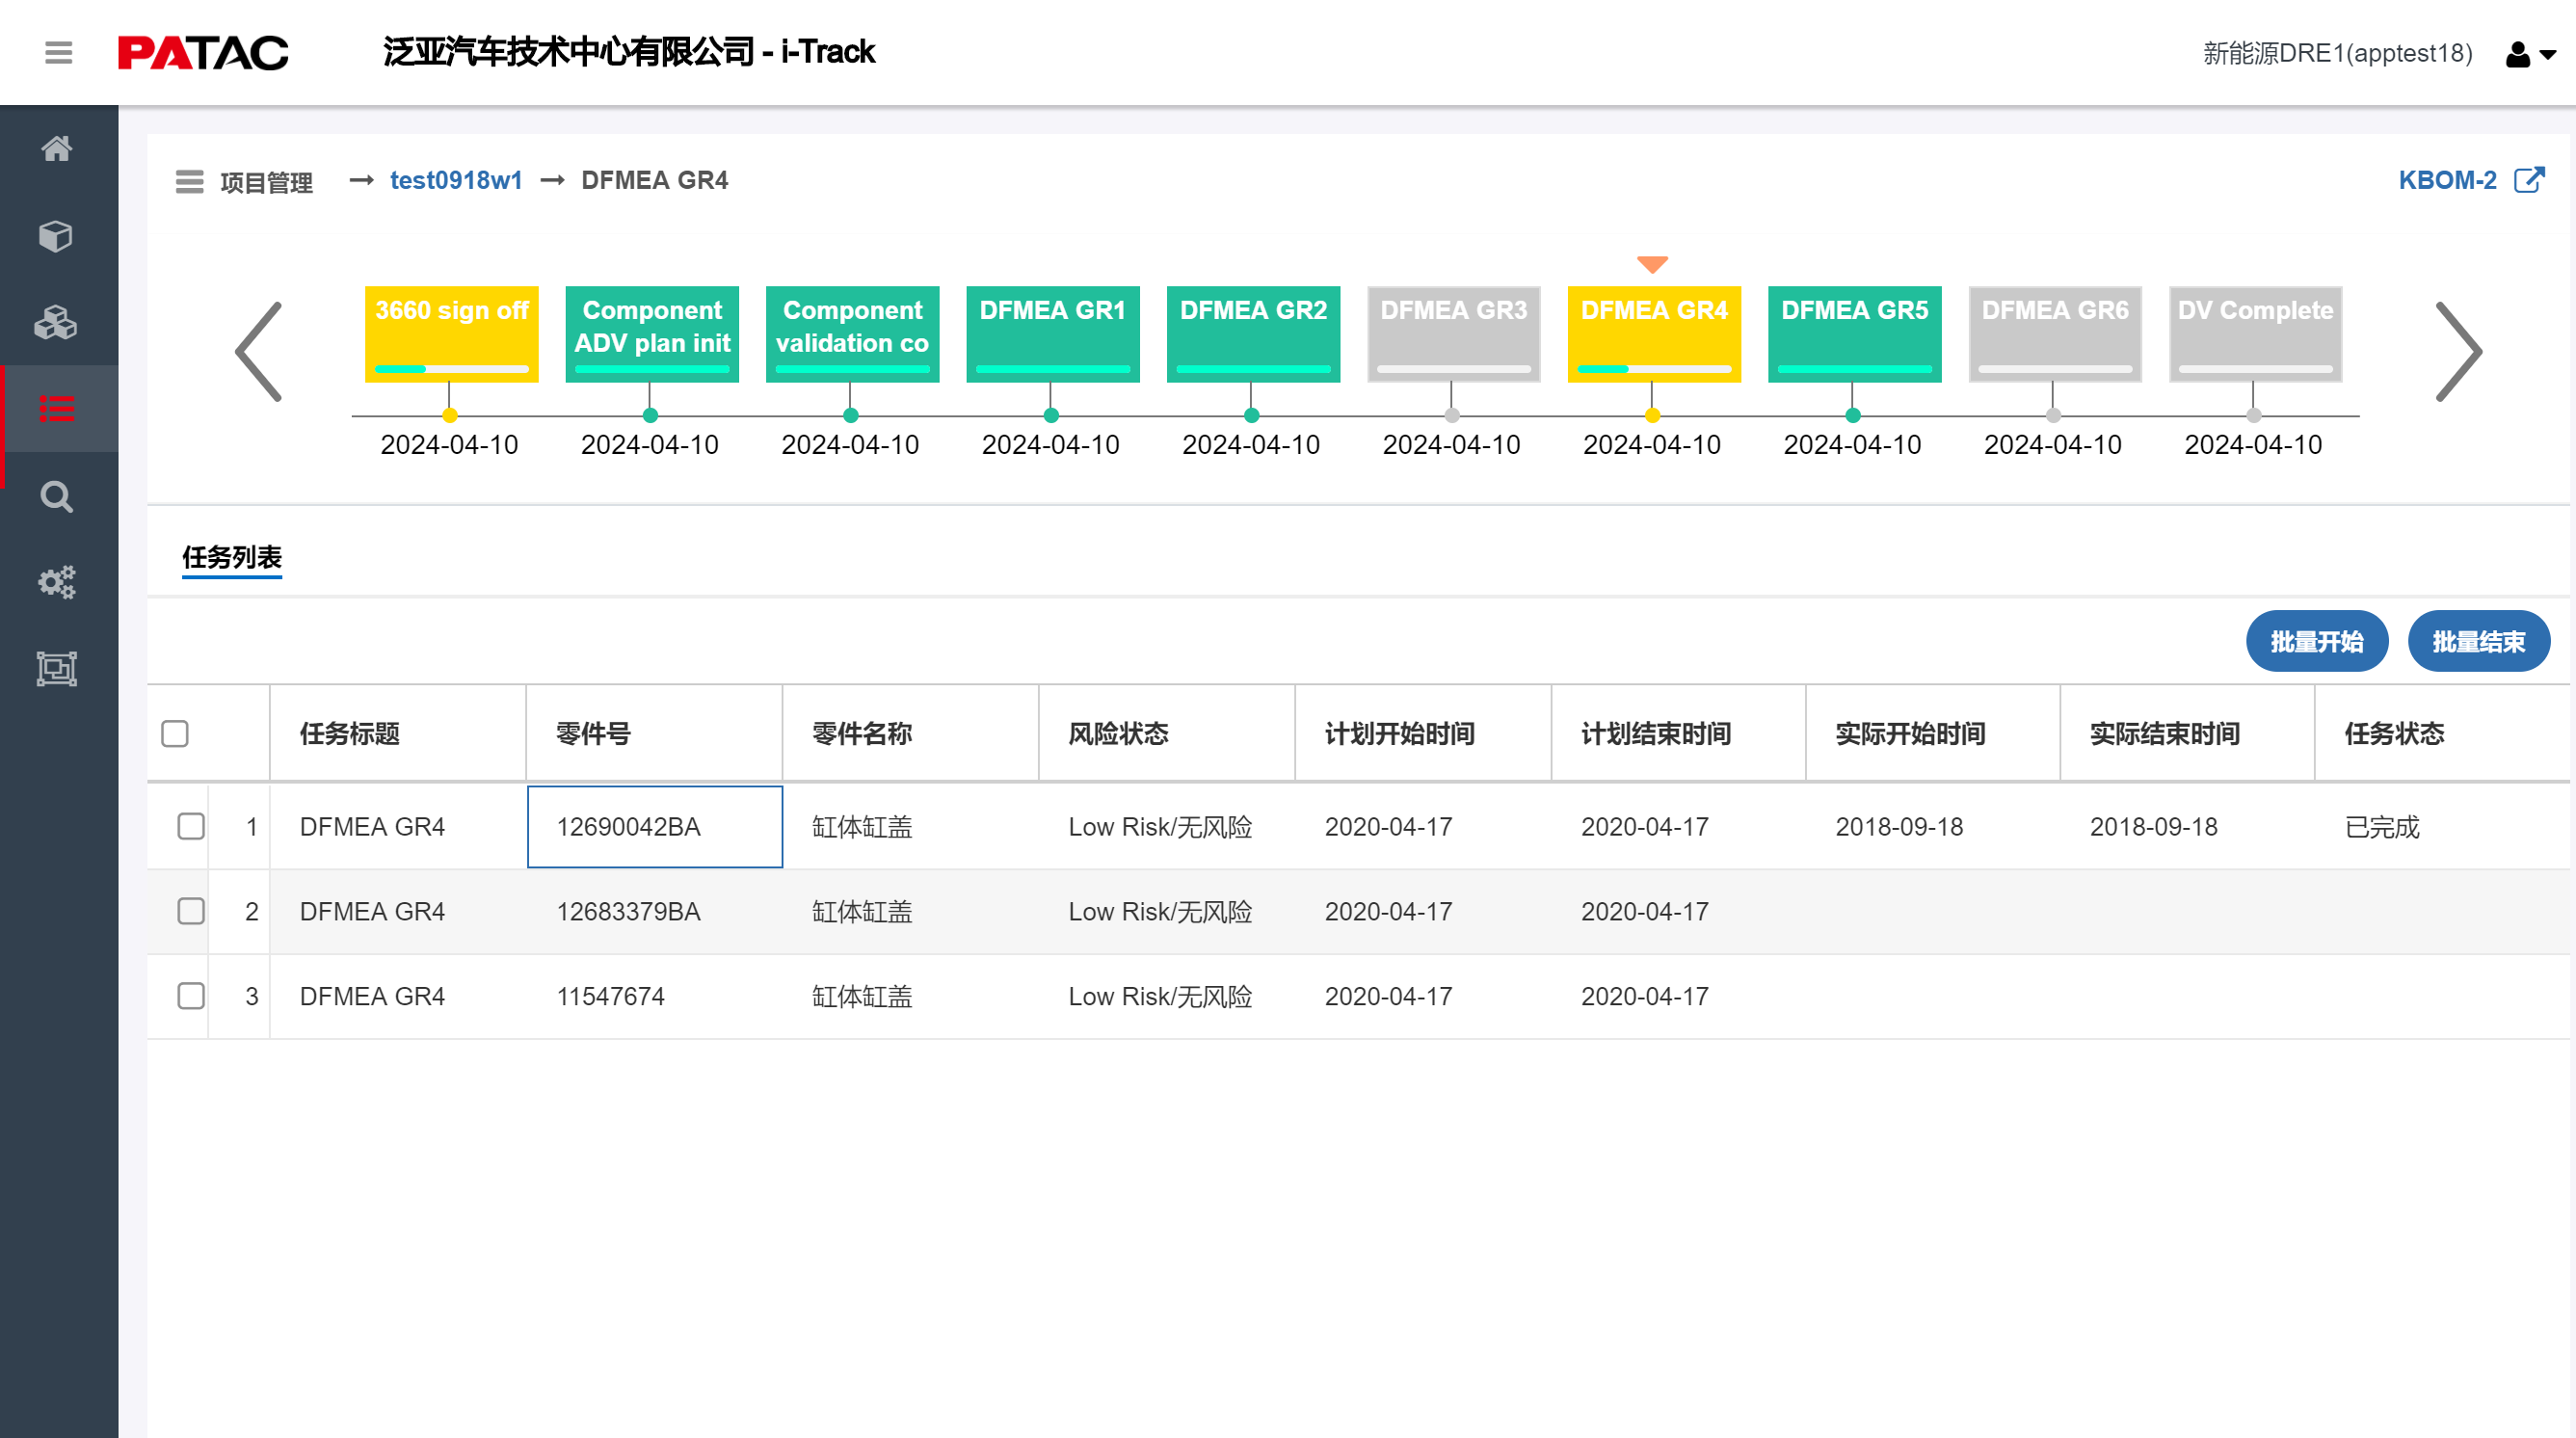The image size is (2576, 1438).
Task: Click the username 新能源DRE1(apptest18)
Action: click(x=2337, y=53)
